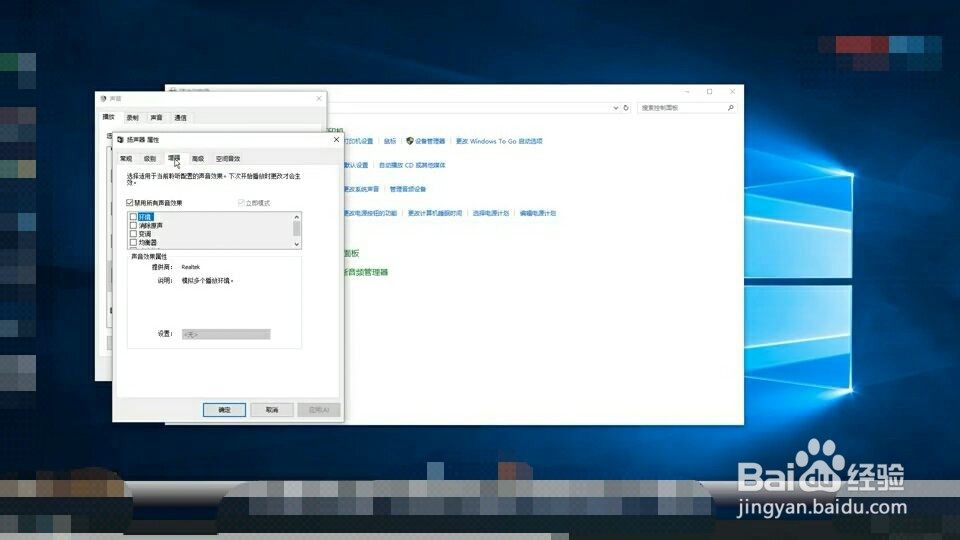Open the 设备管理器 link
Image resolution: width=960 pixels, height=540 pixels.
point(430,141)
